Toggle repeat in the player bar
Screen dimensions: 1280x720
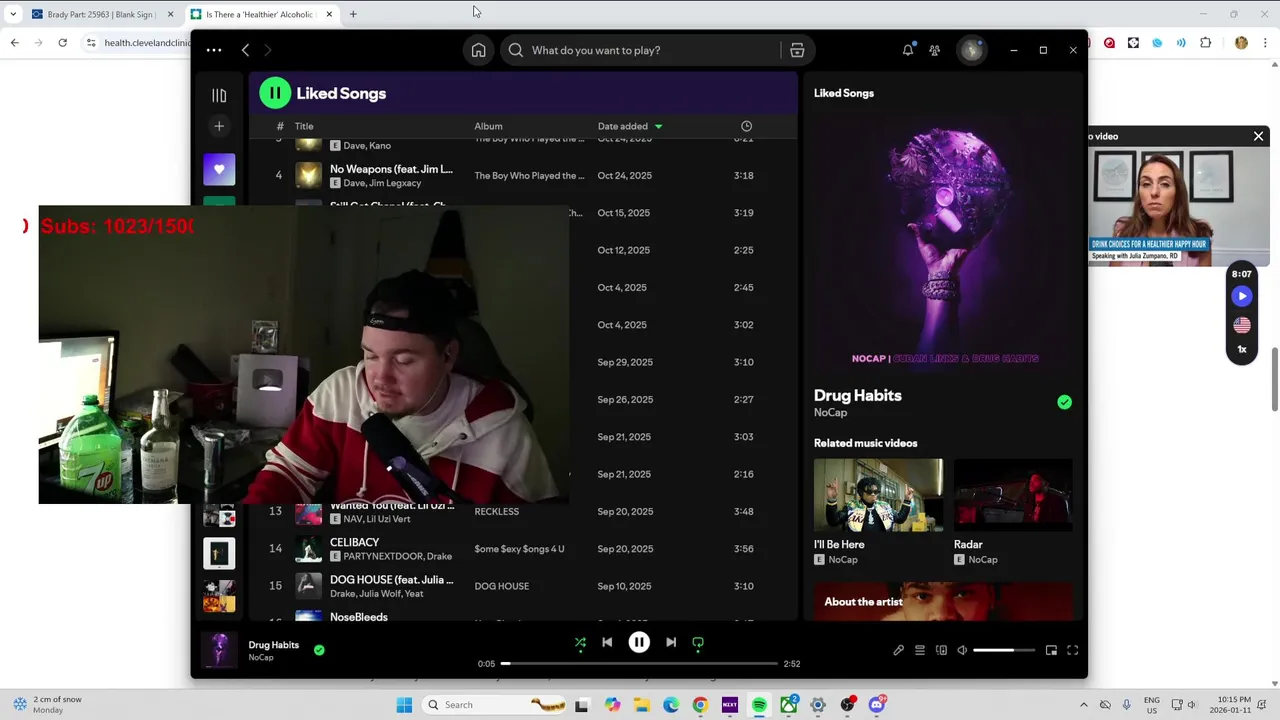698,643
